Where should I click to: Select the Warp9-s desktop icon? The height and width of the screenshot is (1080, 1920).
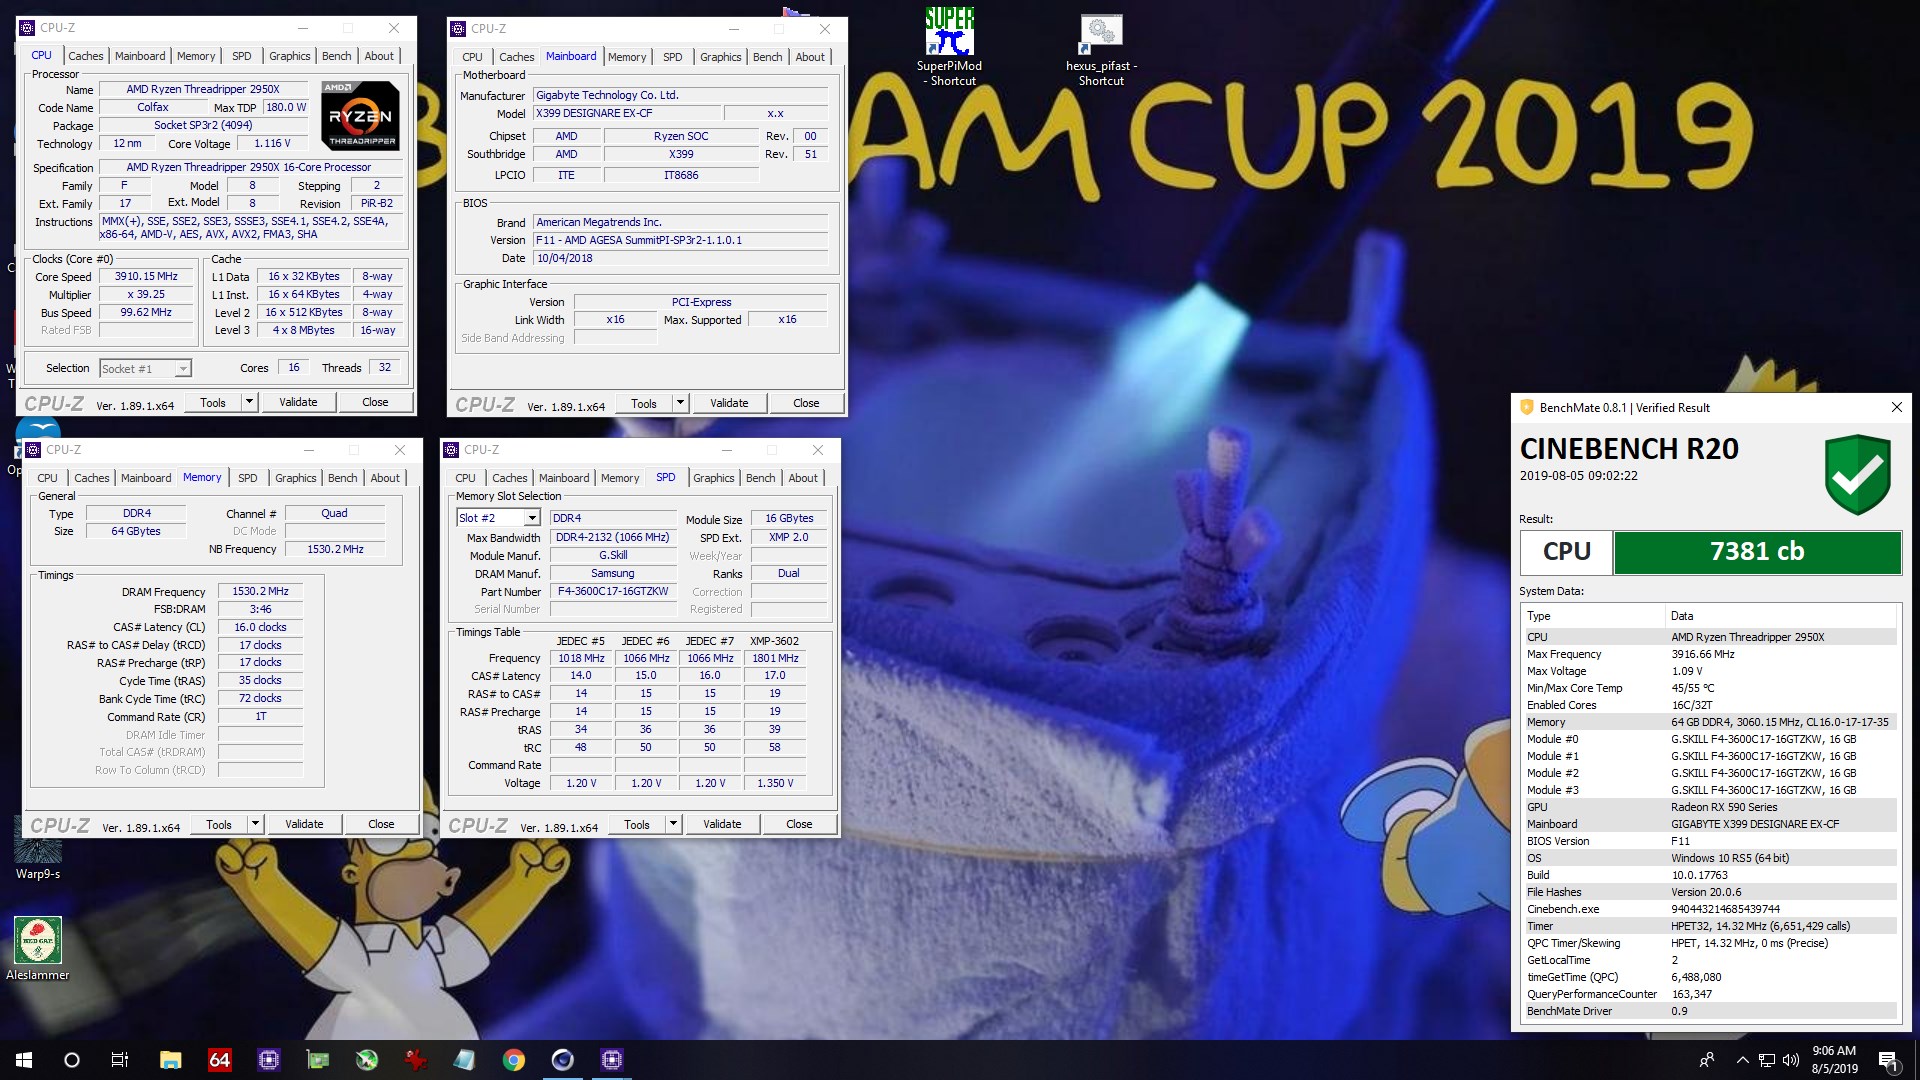pyautogui.click(x=38, y=848)
